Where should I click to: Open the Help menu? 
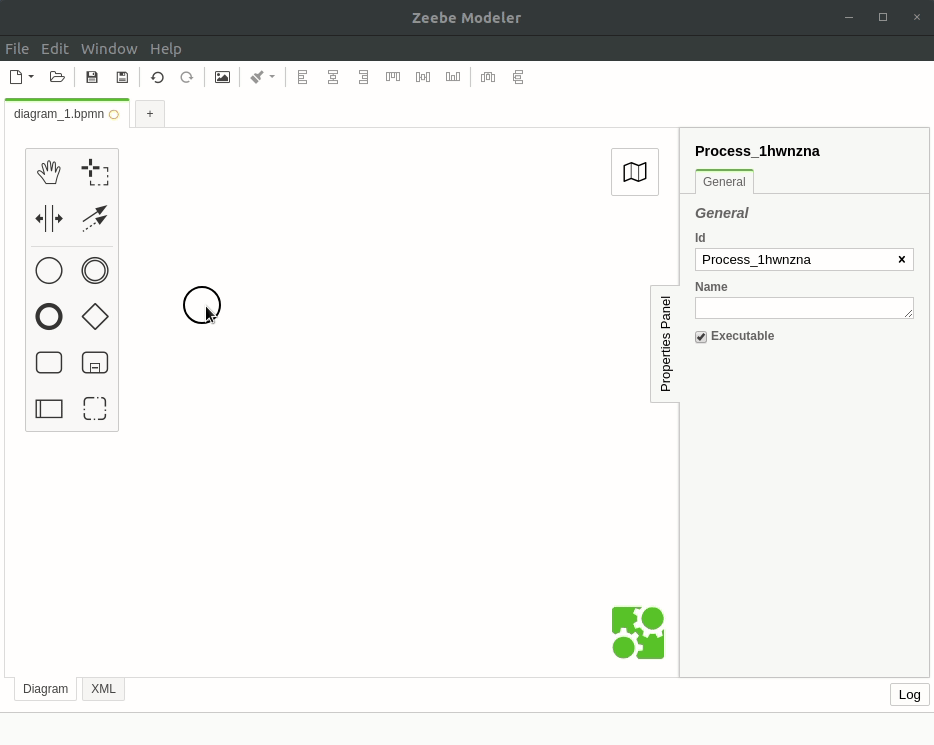pos(166,49)
